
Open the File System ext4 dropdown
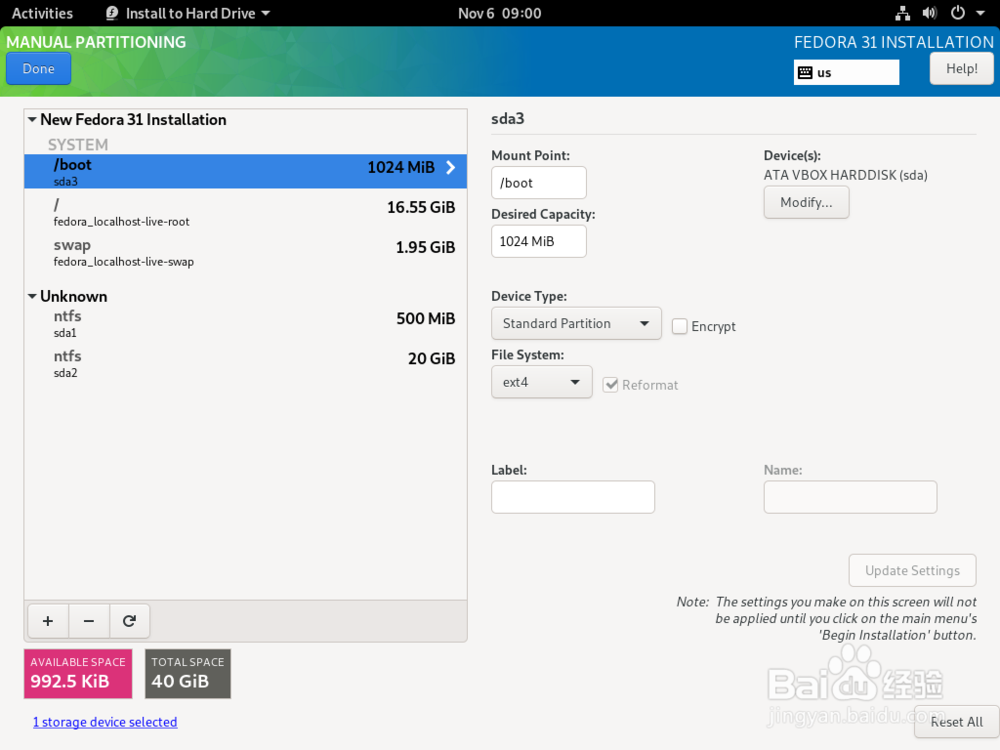click(x=541, y=383)
